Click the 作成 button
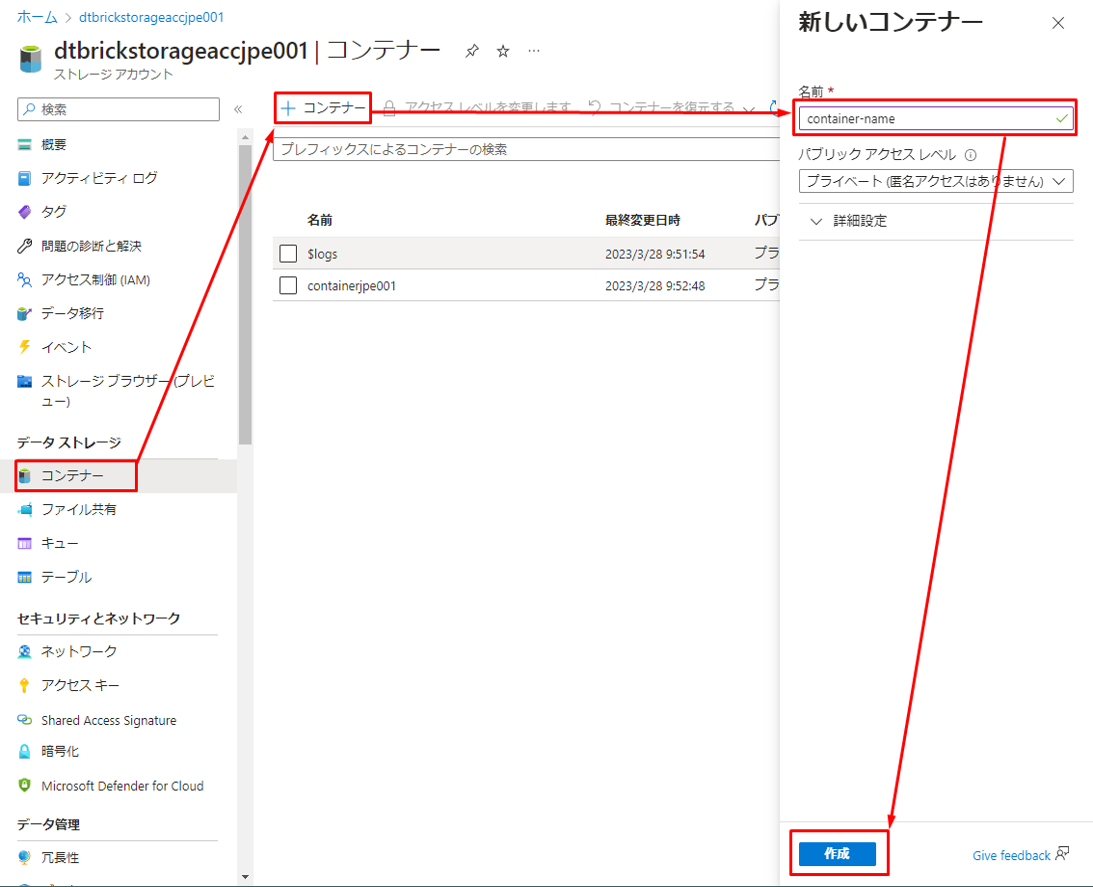The height and width of the screenshot is (887, 1093). point(837,854)
